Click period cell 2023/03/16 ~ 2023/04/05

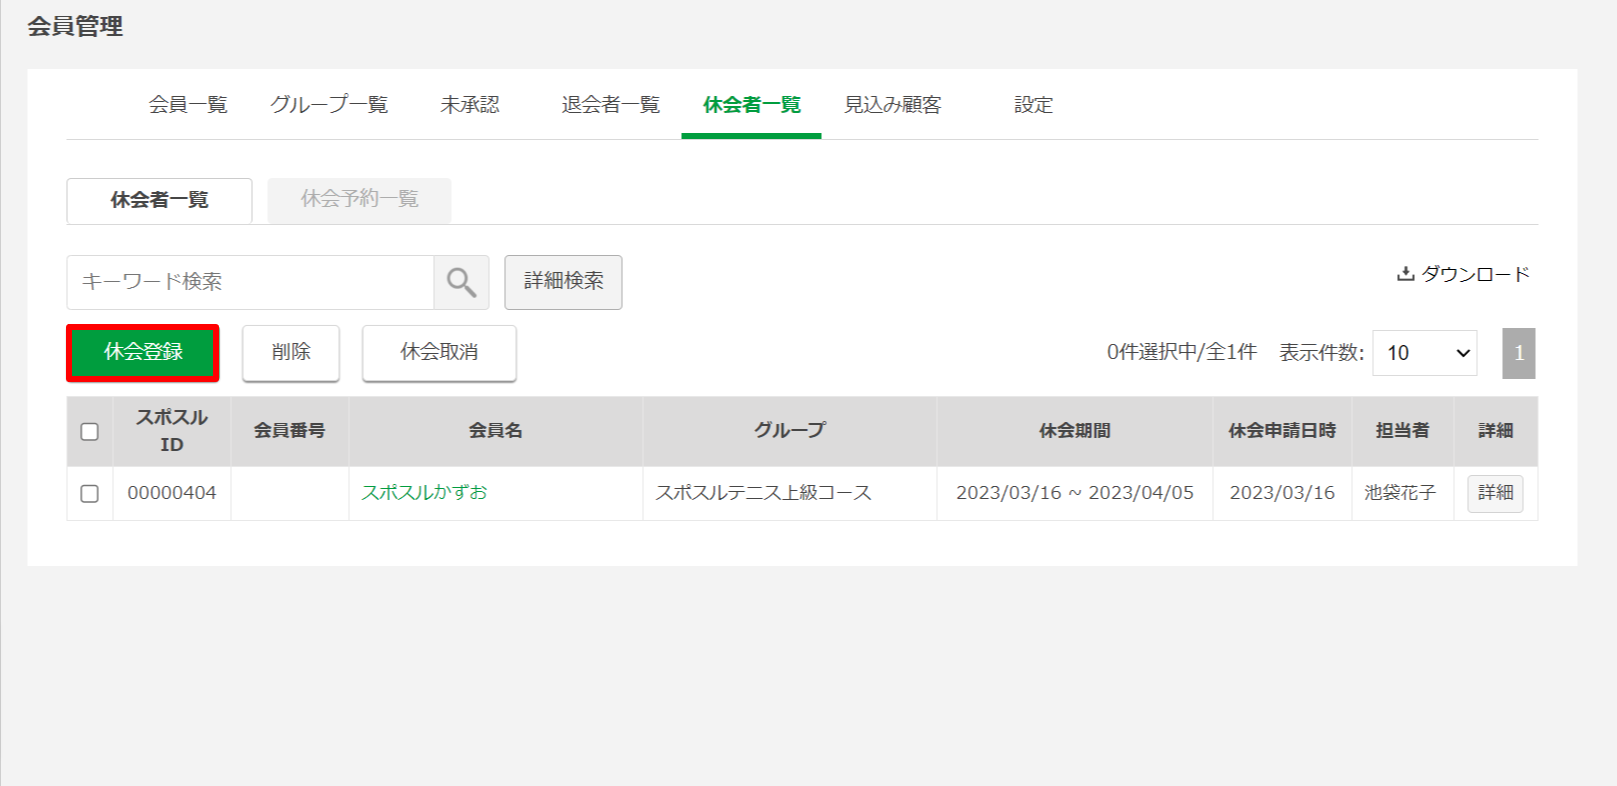pyautogui.click(x=1075, y=493)
